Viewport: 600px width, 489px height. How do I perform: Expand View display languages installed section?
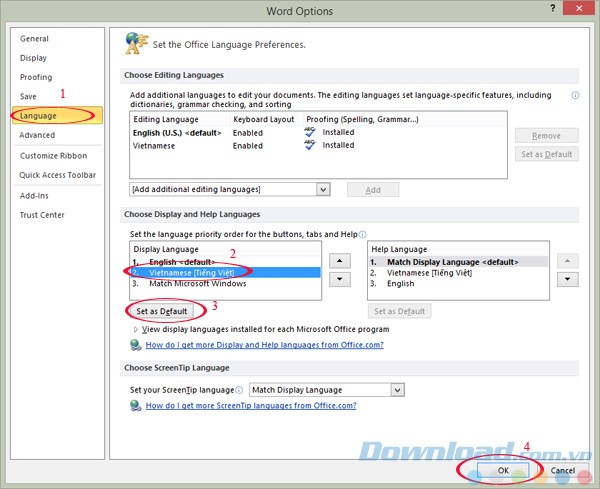[x=136, y=328]
